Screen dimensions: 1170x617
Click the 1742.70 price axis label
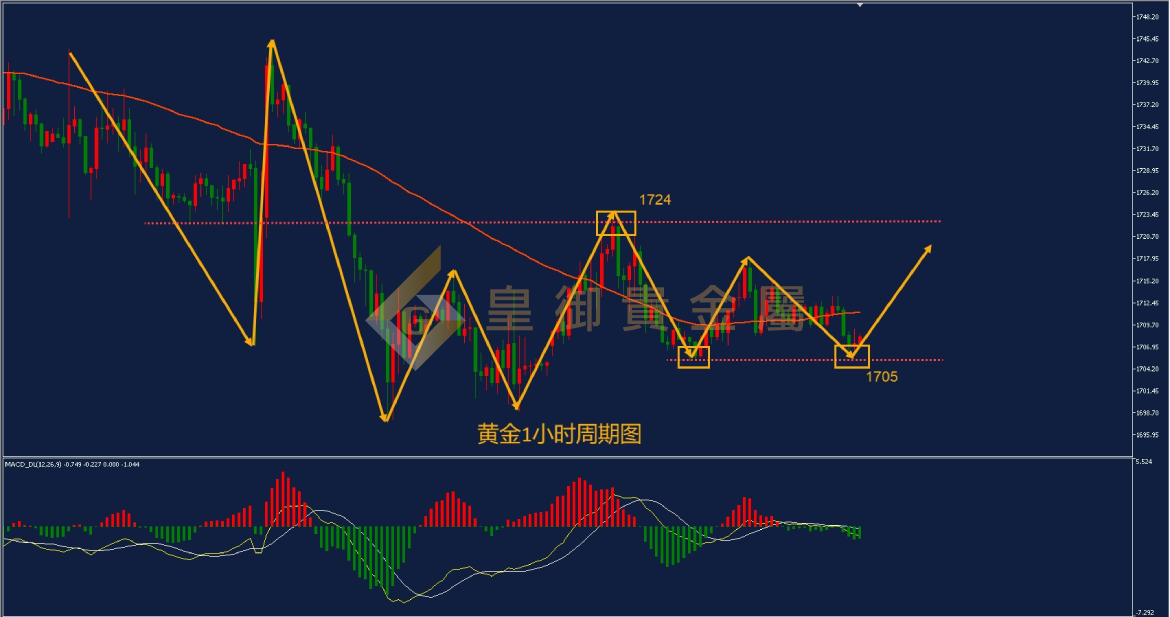1146,60
